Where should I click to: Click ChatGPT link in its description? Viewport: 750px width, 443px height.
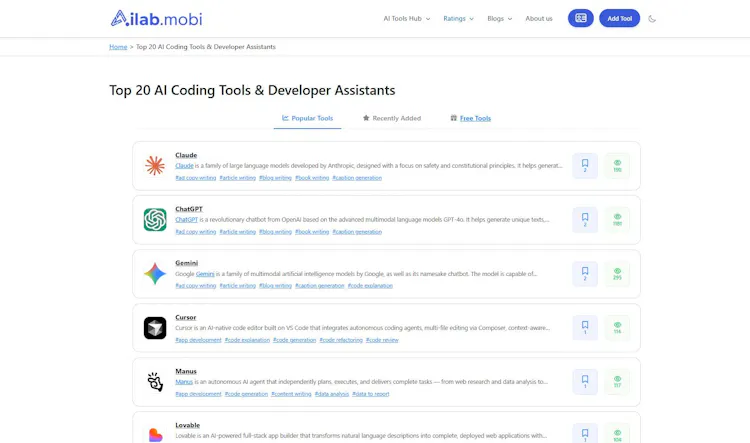tap(187, 220)
